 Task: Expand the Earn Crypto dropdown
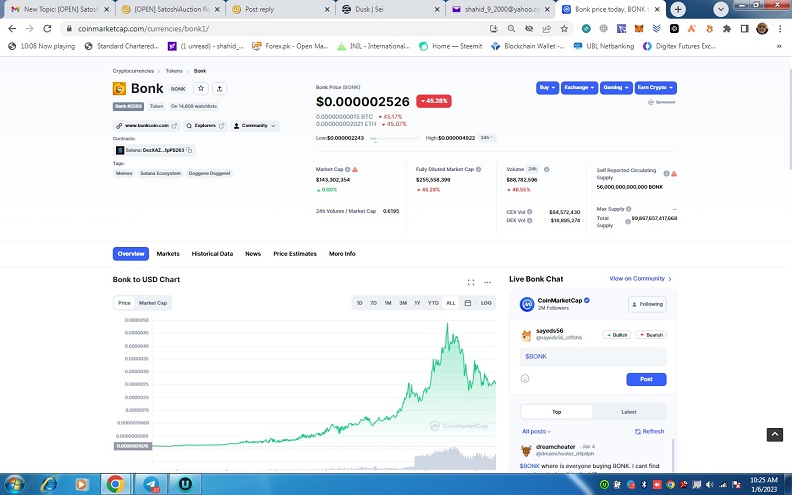point(655,88)
